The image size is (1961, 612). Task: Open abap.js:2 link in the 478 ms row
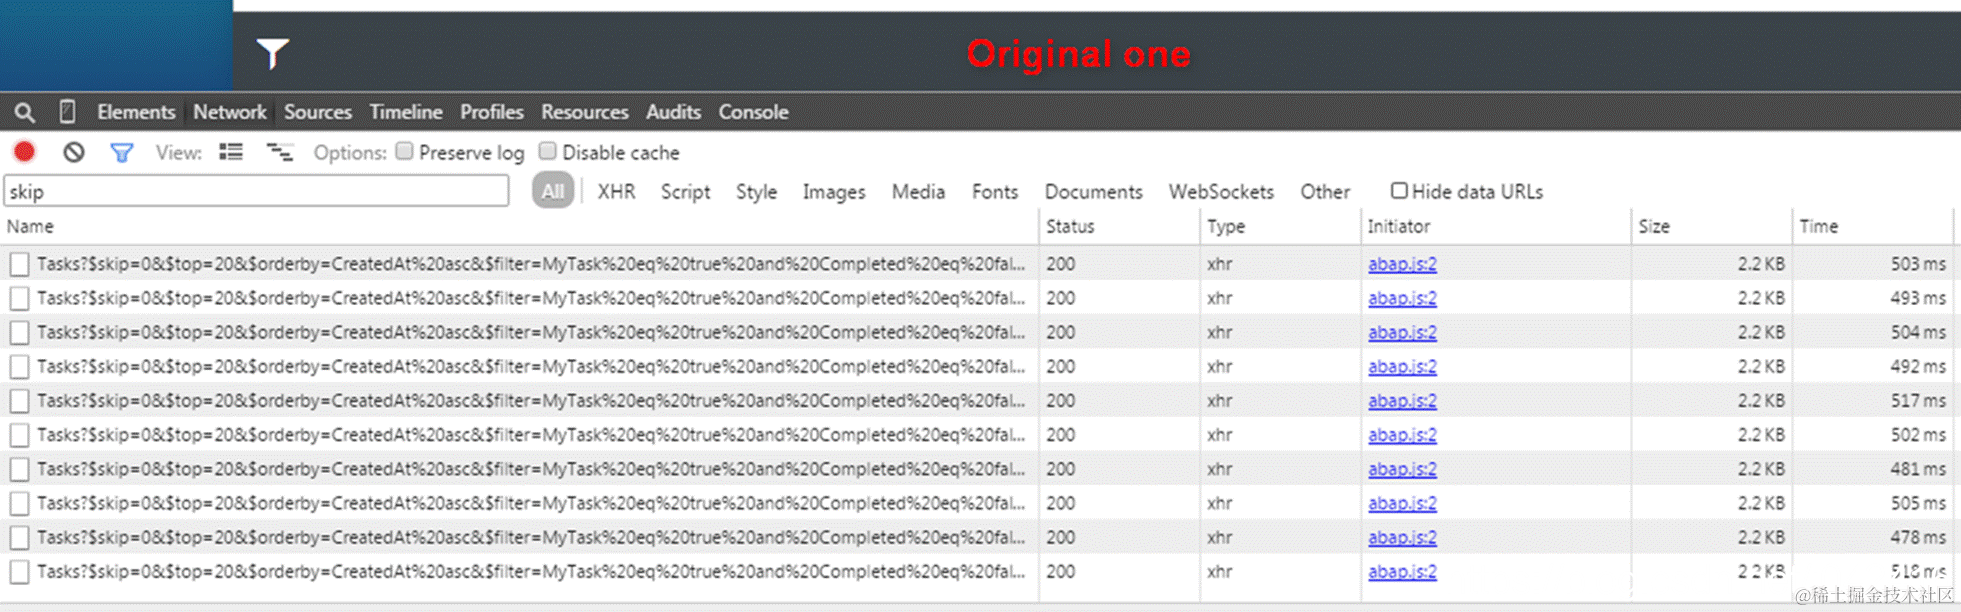point(1402,537)
